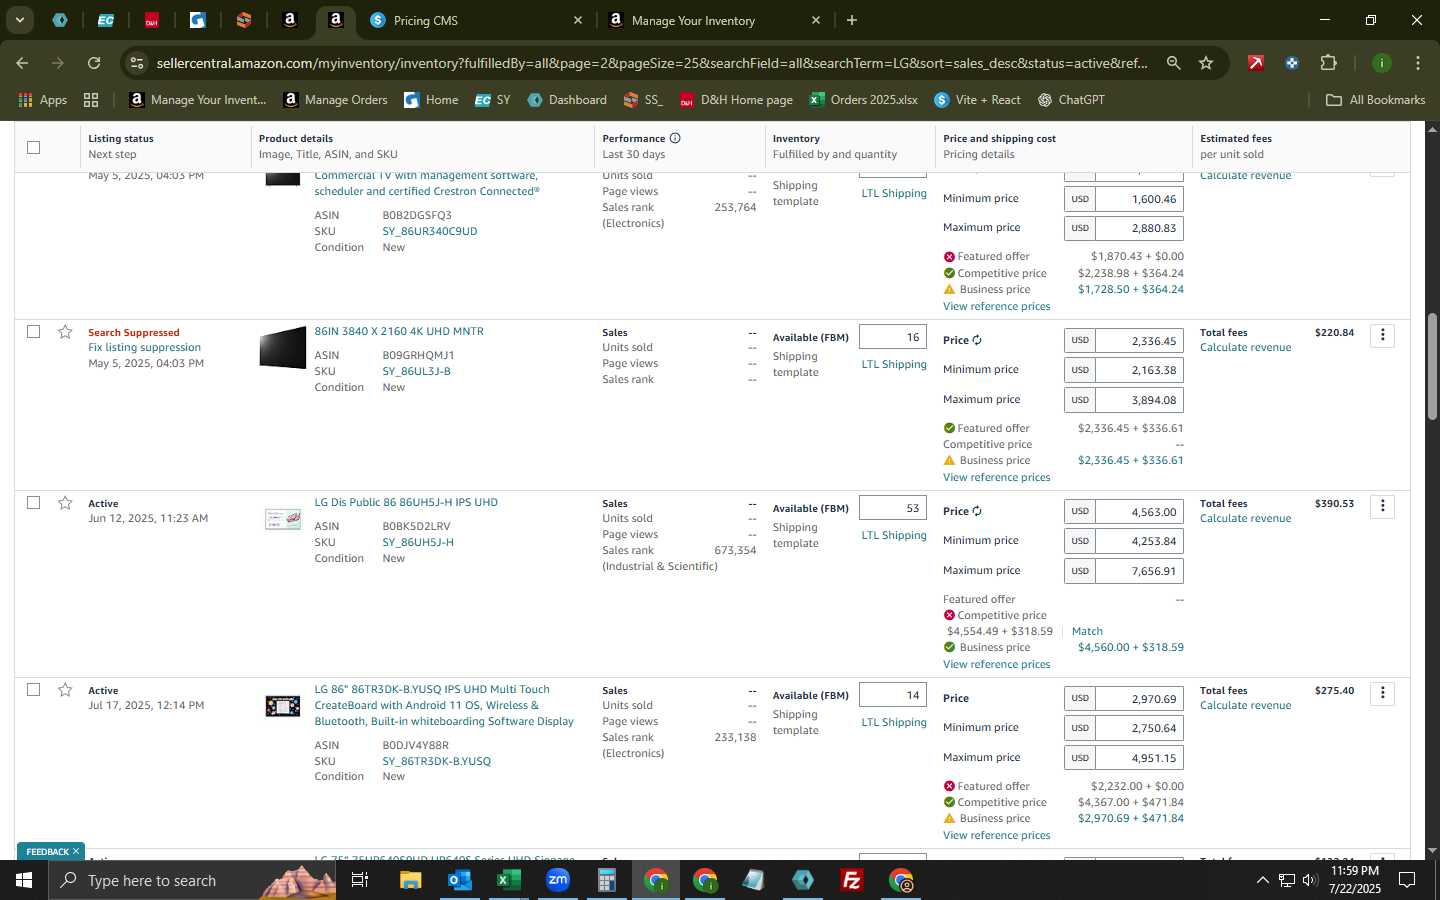This screenshot has height=900, width=1440.
Task: Edit the minimum price field showing 4,253.84
Action: (1139, 541)
